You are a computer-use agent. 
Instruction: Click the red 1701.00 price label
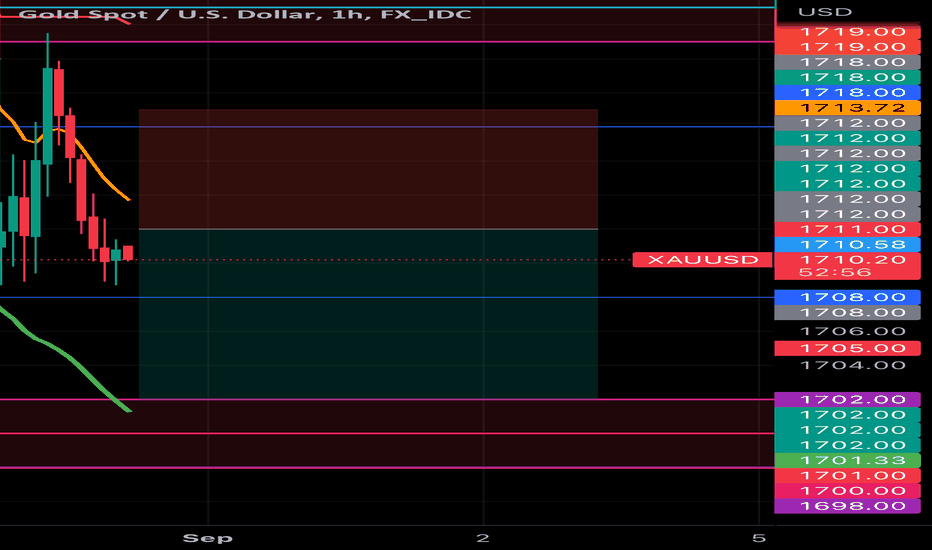(x=848, y=476)
